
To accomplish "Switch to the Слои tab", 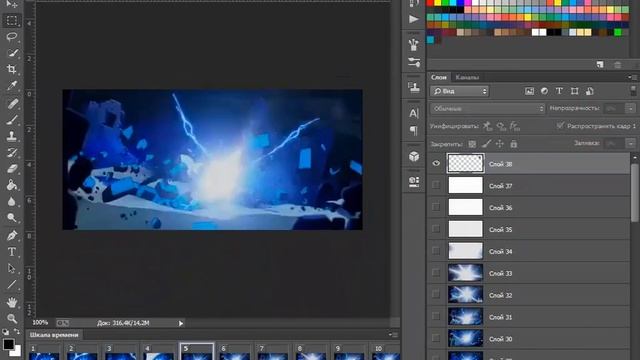I will [439, 77].
